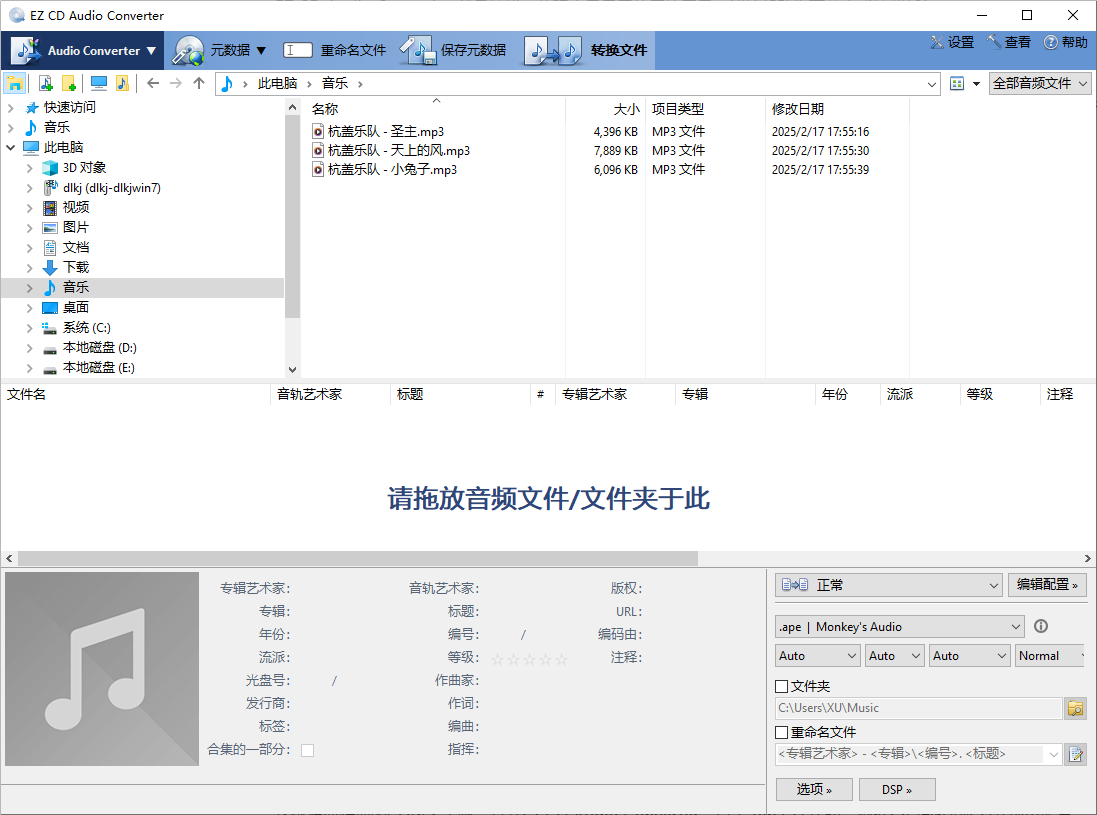Open the Audio Converter mode menu

pyautogui.click(x=83, y=49)
